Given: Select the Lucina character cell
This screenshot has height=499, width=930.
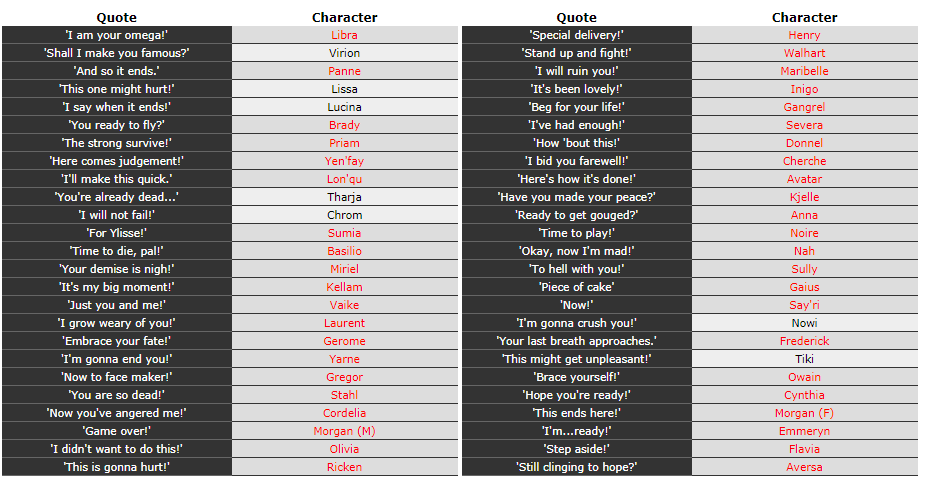Looking at the screenshot, I should click(345, 107).
